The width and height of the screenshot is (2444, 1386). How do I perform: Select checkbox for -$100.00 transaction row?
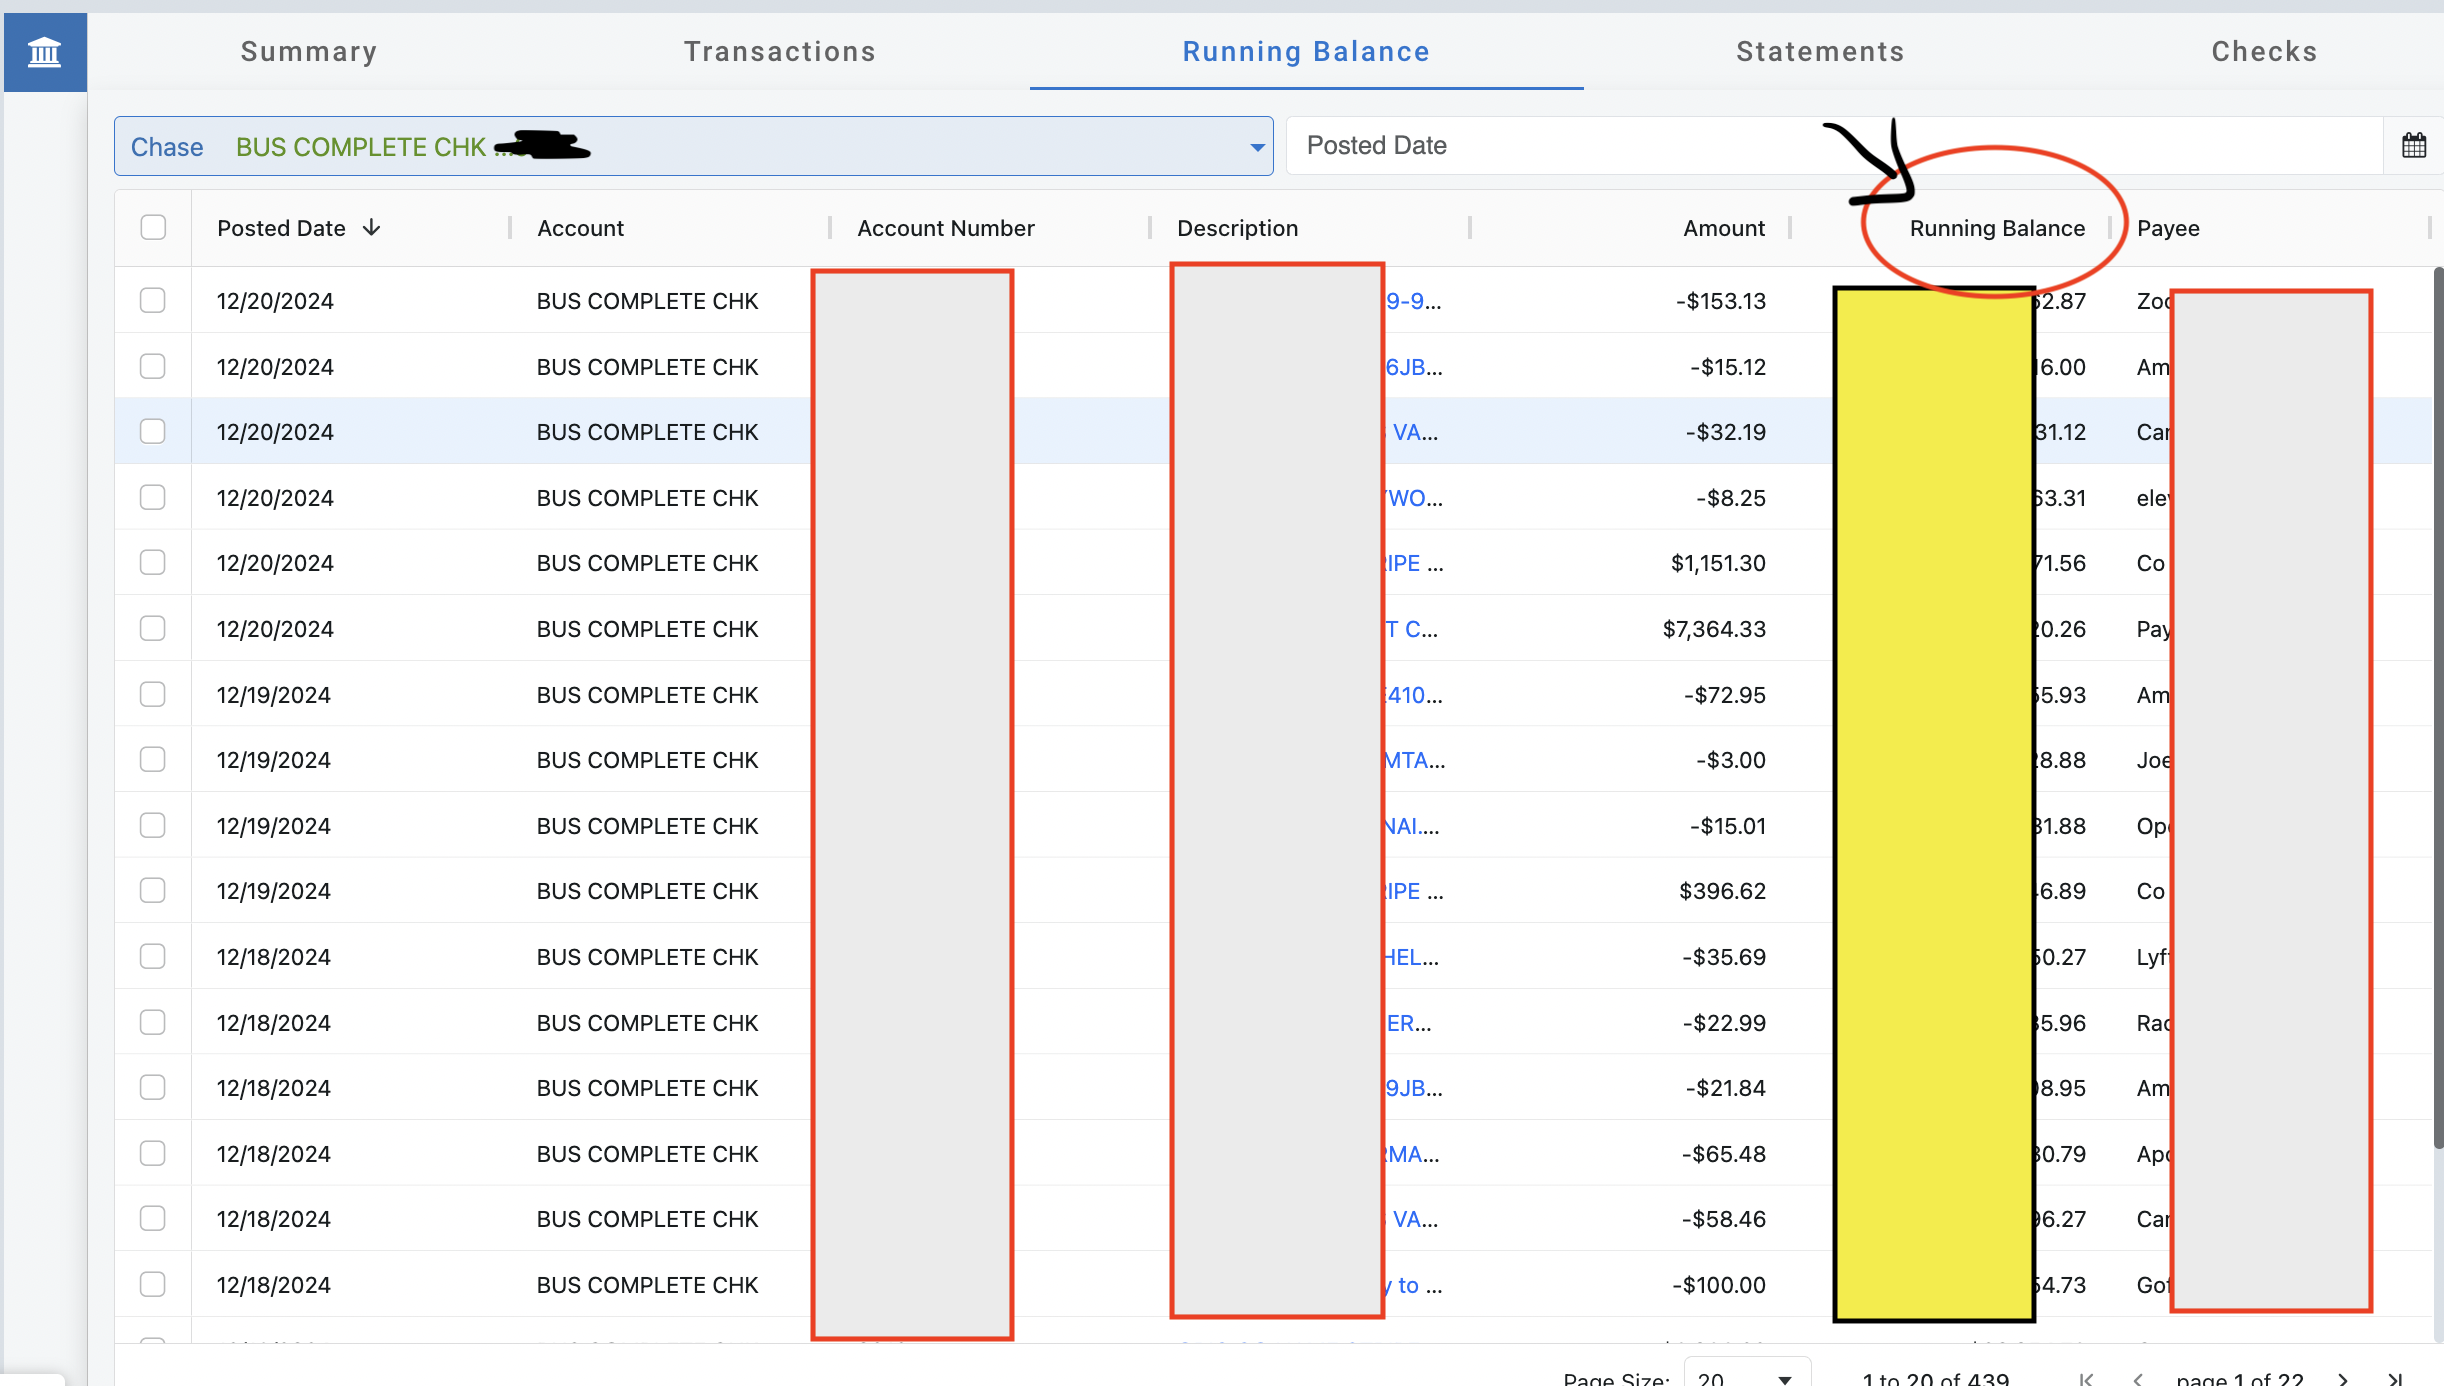click(153, 1284)
